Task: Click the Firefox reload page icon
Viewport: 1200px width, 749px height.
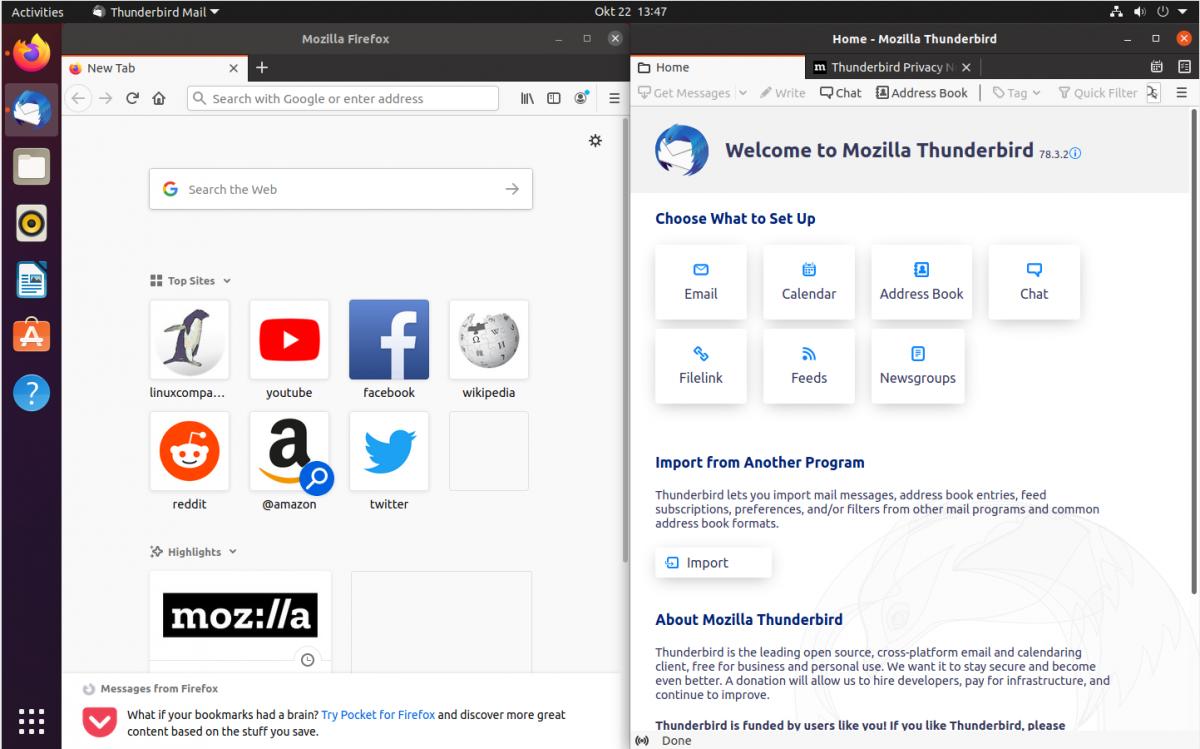Action: [132, 98]
